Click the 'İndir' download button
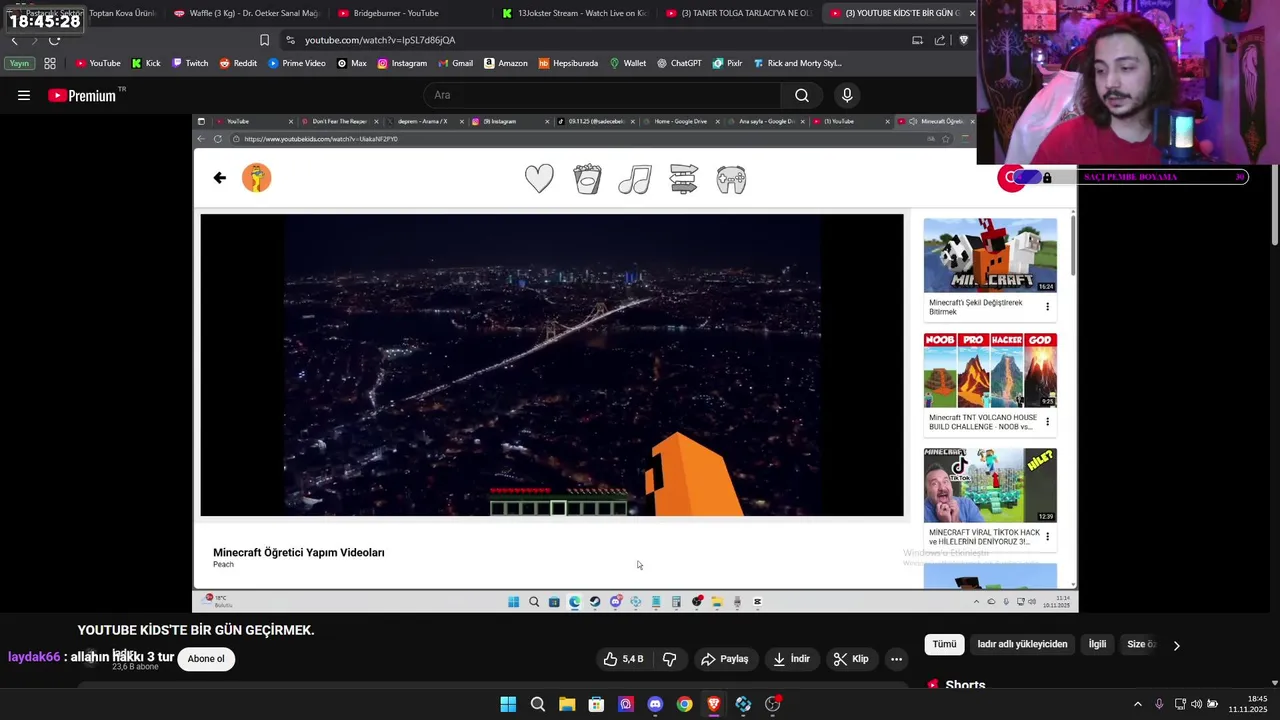Screen dimensions: 1280x720 tap(792, 659)
